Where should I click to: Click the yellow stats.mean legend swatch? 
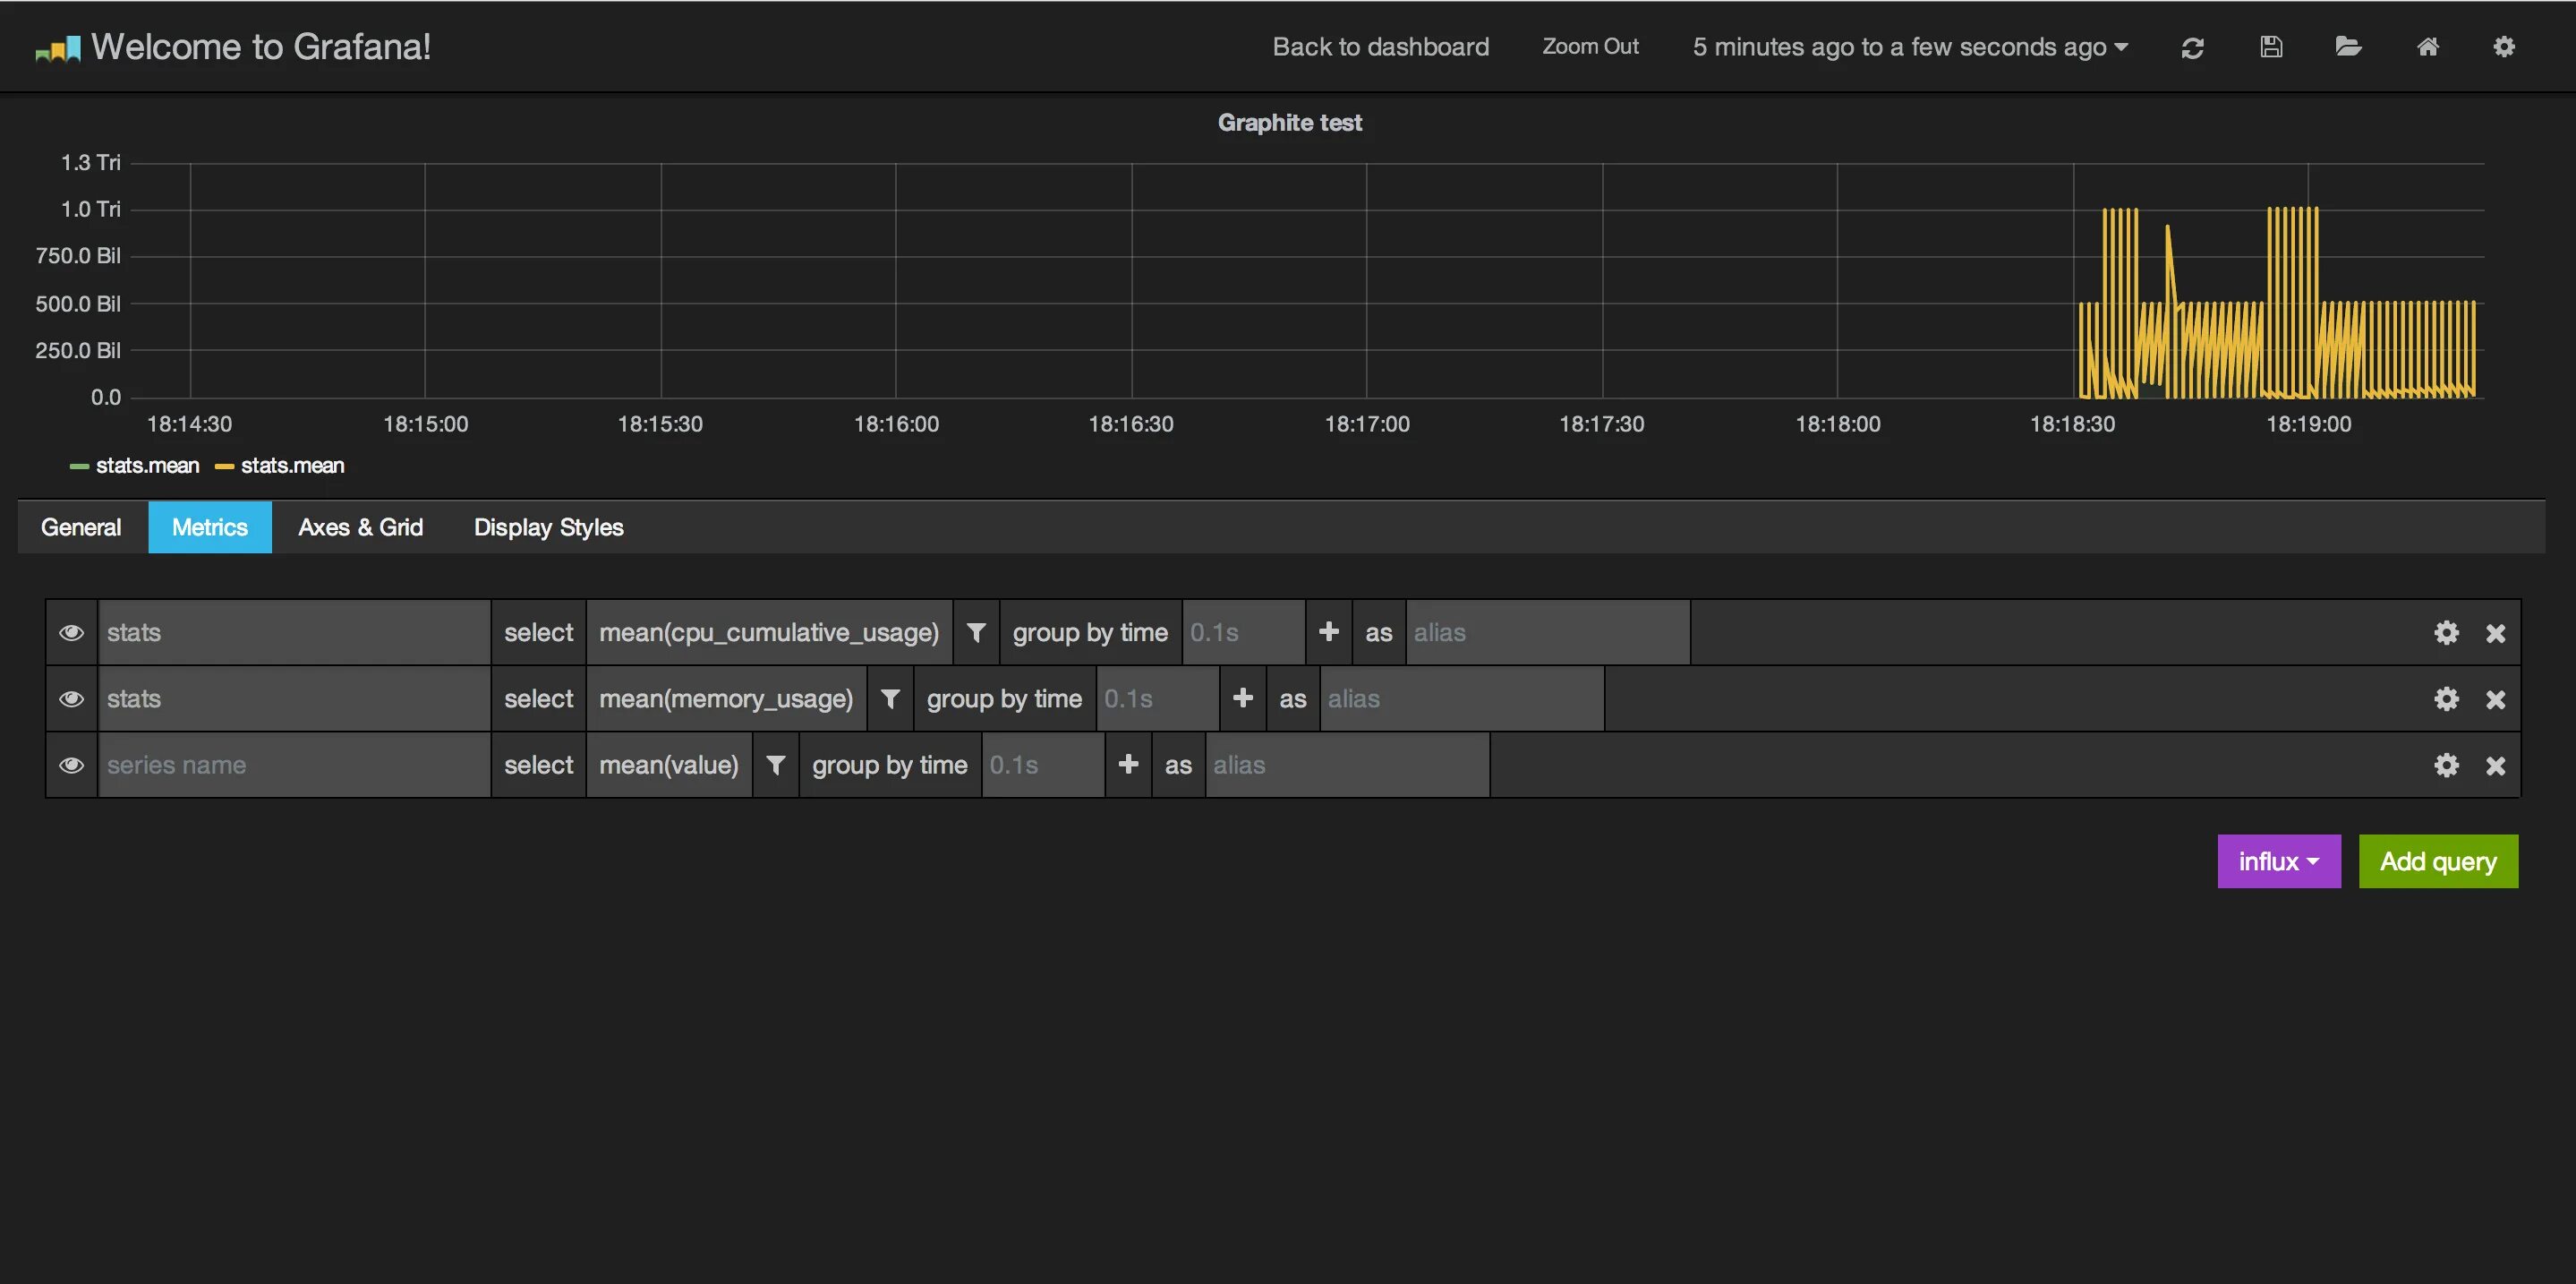click(x=224, y=467)
